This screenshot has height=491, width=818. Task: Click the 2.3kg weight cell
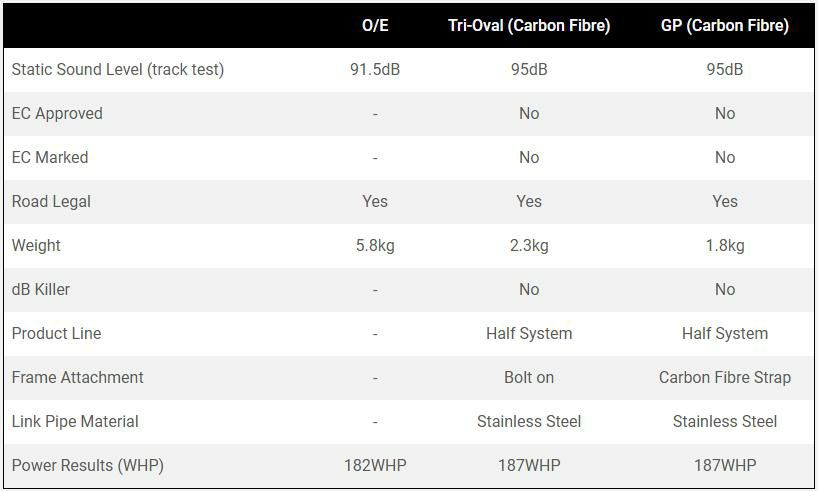529,246
